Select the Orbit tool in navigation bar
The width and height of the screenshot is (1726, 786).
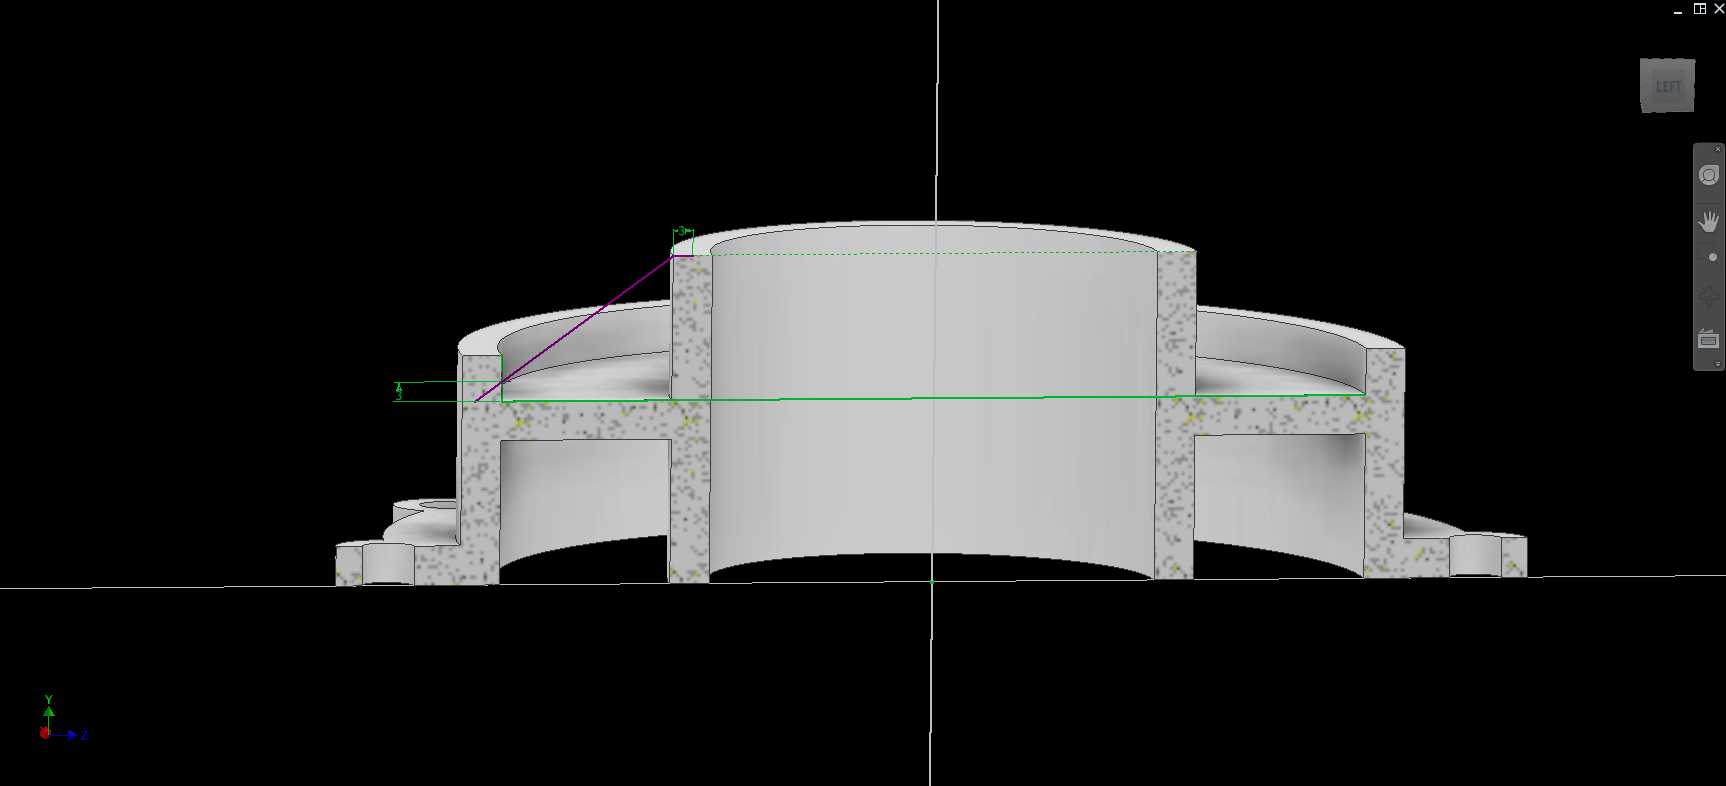pyautogui.click(x=1709, y=297)
